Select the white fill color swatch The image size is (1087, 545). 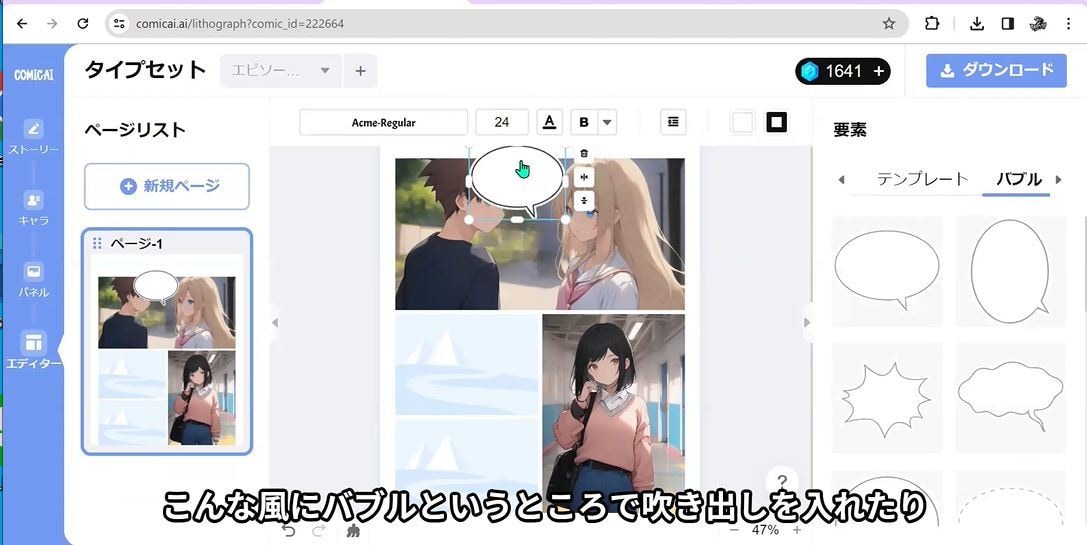pyautogui.click(x=742, y=123)
